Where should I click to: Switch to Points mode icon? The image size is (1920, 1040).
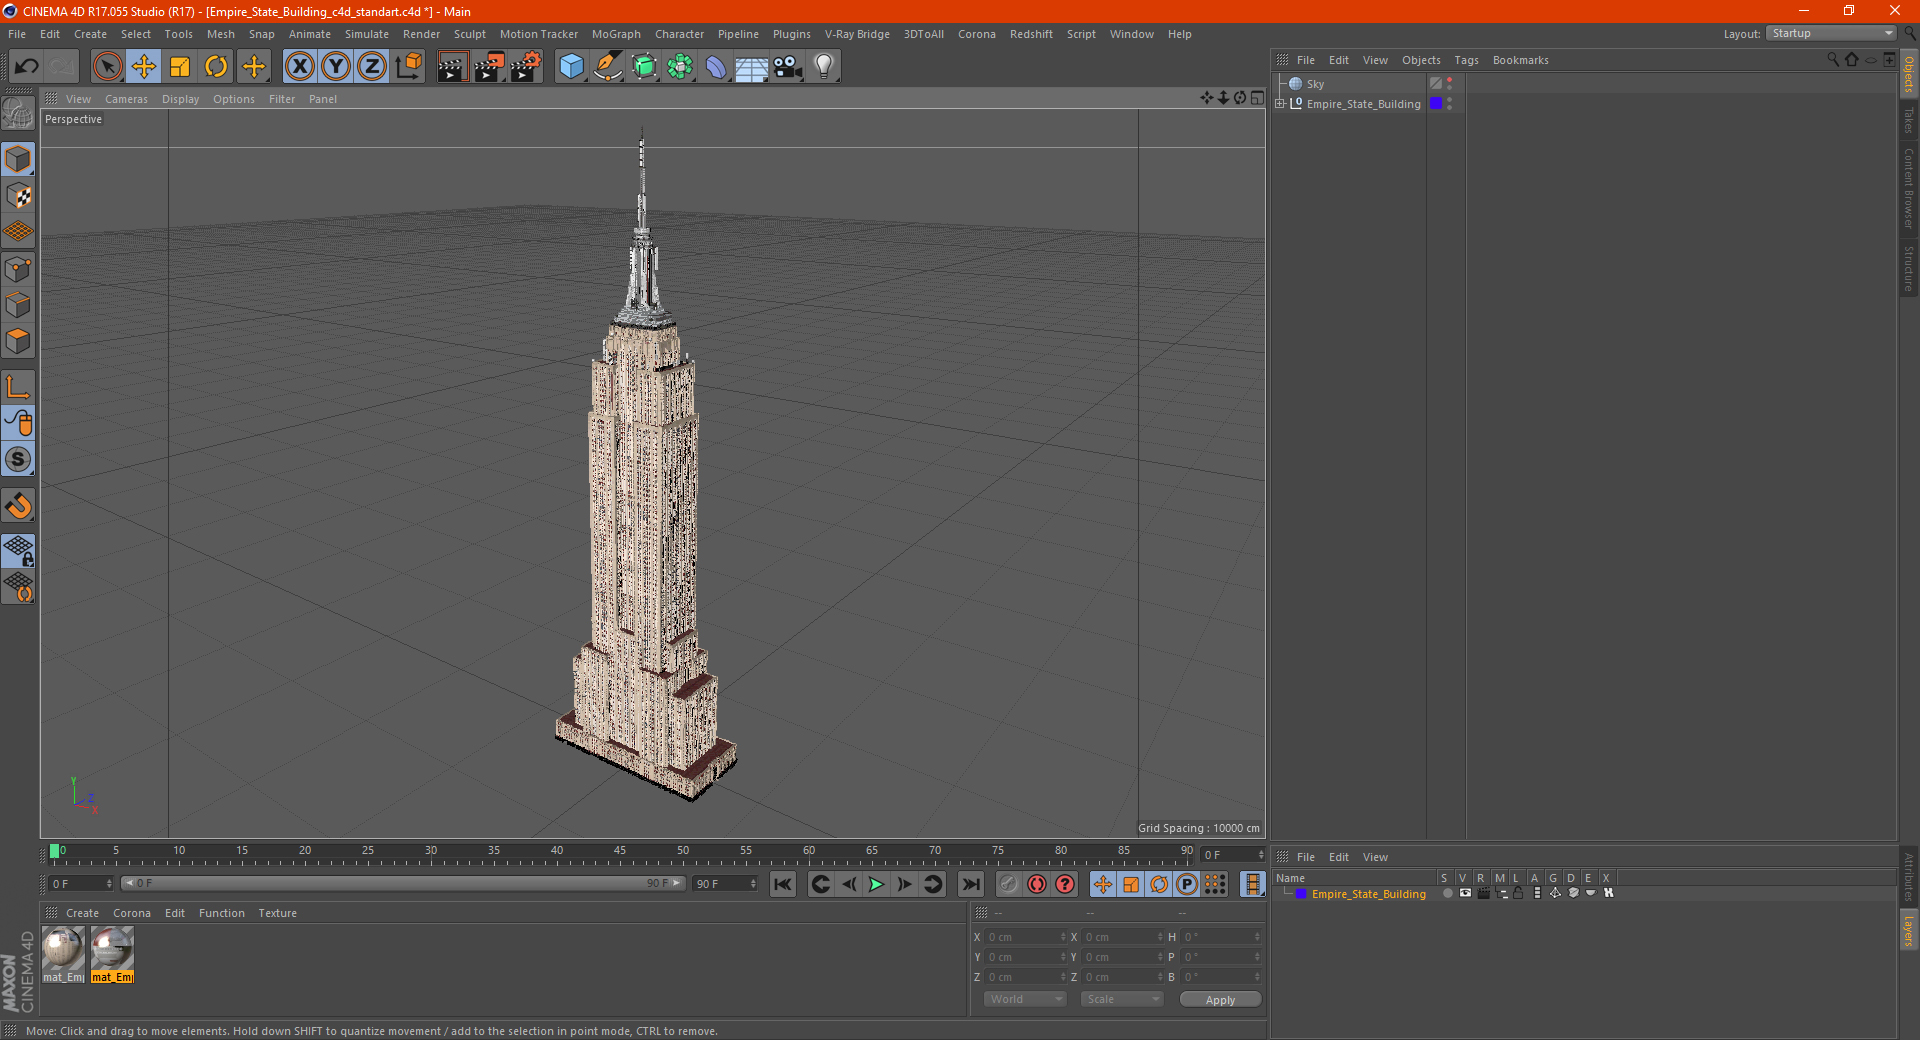click(18, 269)
